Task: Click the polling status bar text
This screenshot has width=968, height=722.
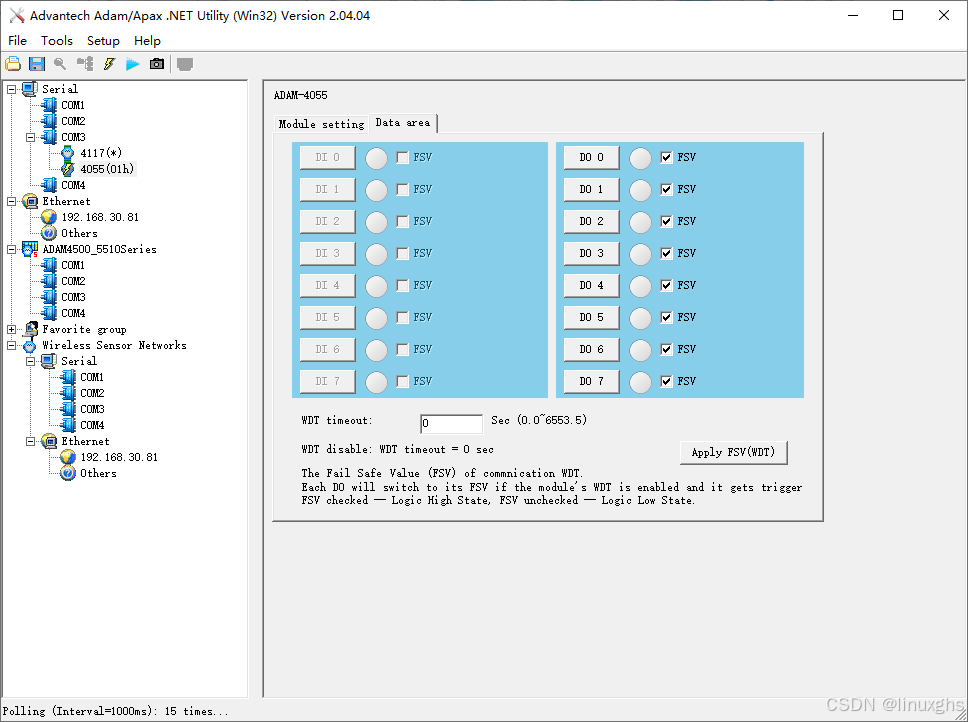Action: coord(115,711)
